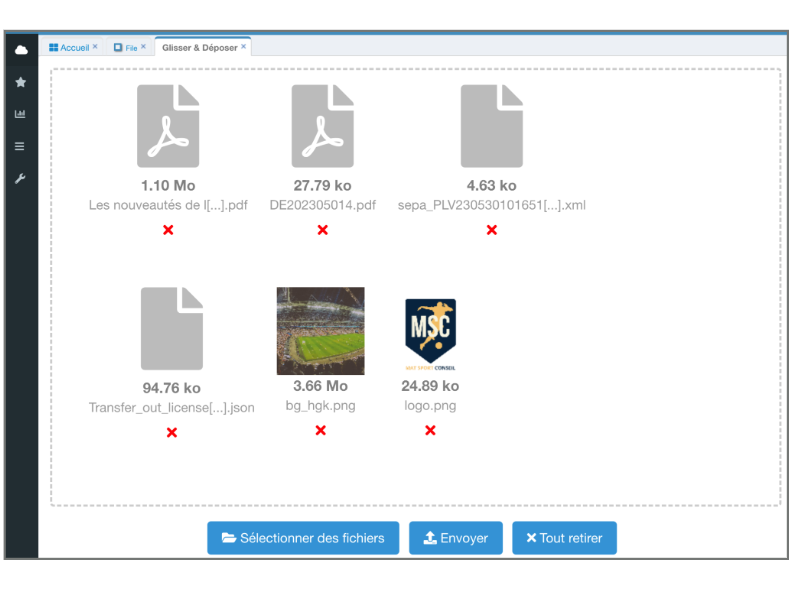798x613 pixels.
Task: Click file name 'sepa_PLV230530101651[...].xml'
Action: tap(492, 205)
